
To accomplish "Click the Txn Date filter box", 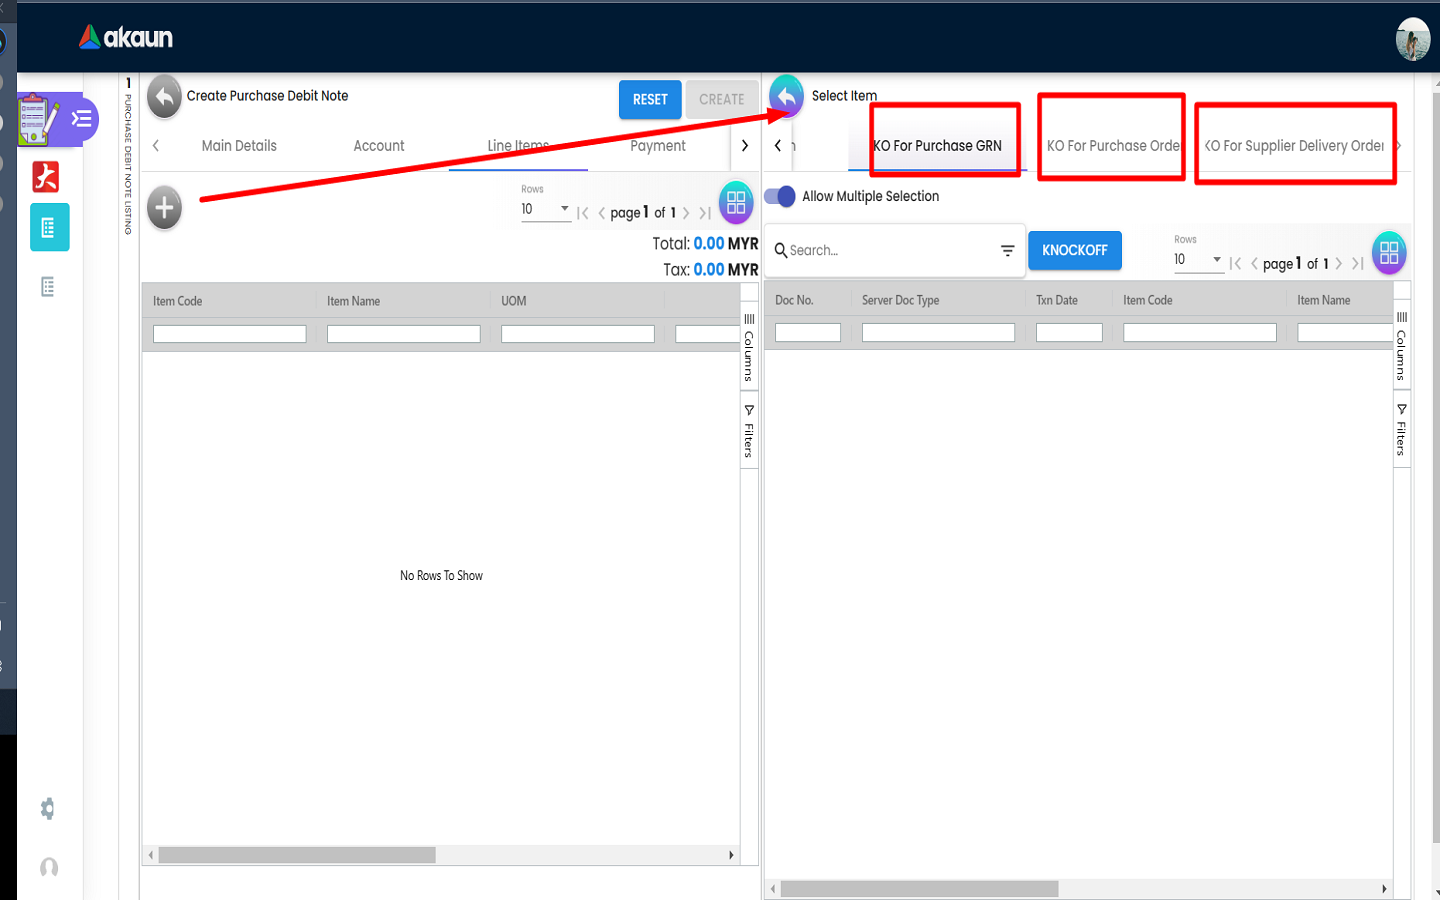I will 1069,332.
